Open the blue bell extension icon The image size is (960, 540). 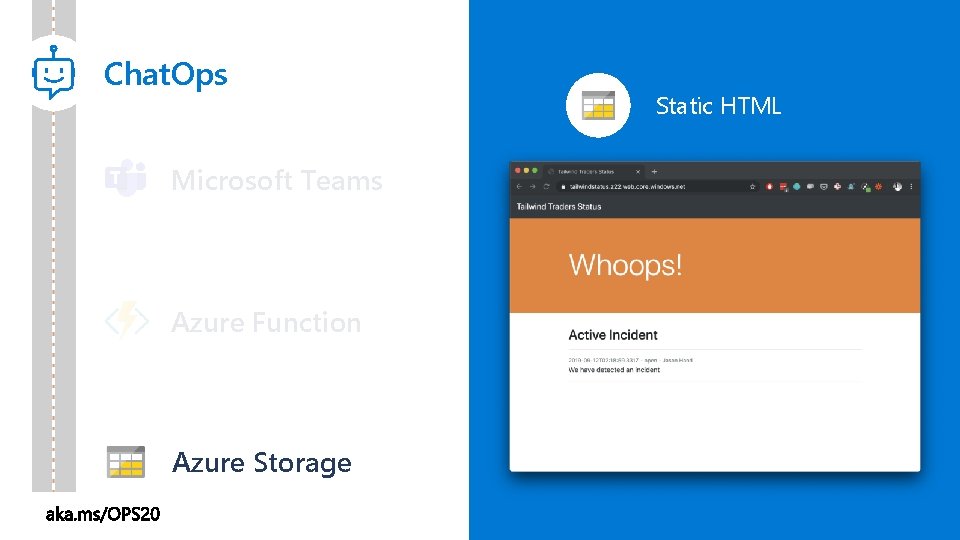point(851,187)
